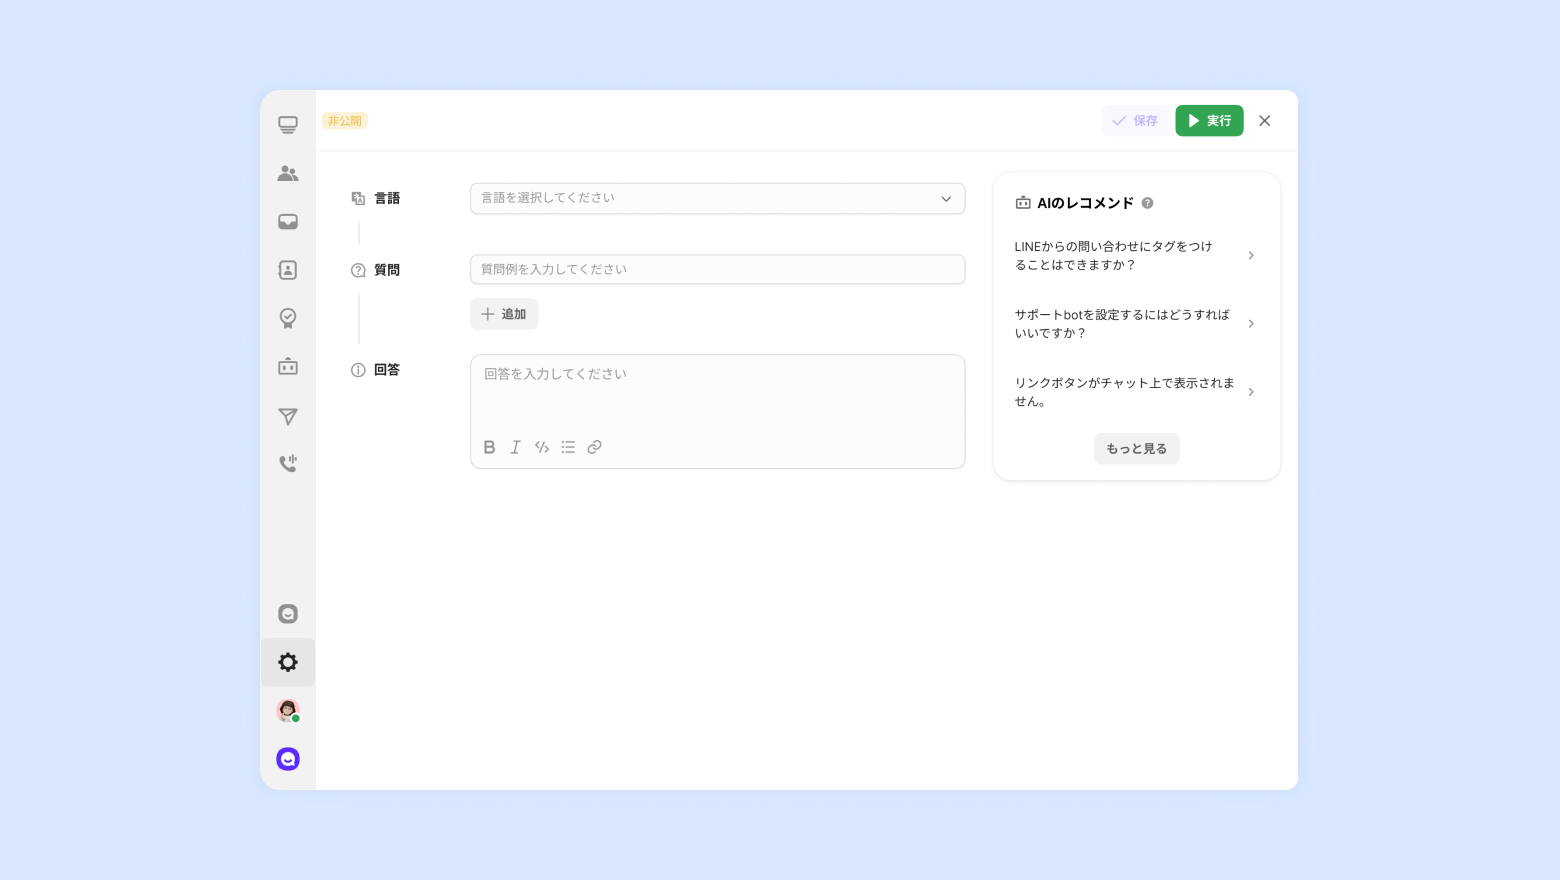Open the team members sidebar icon
The height and width of the screenshot is (880, 1560).
pyautogui.click(x=288, y=173)
